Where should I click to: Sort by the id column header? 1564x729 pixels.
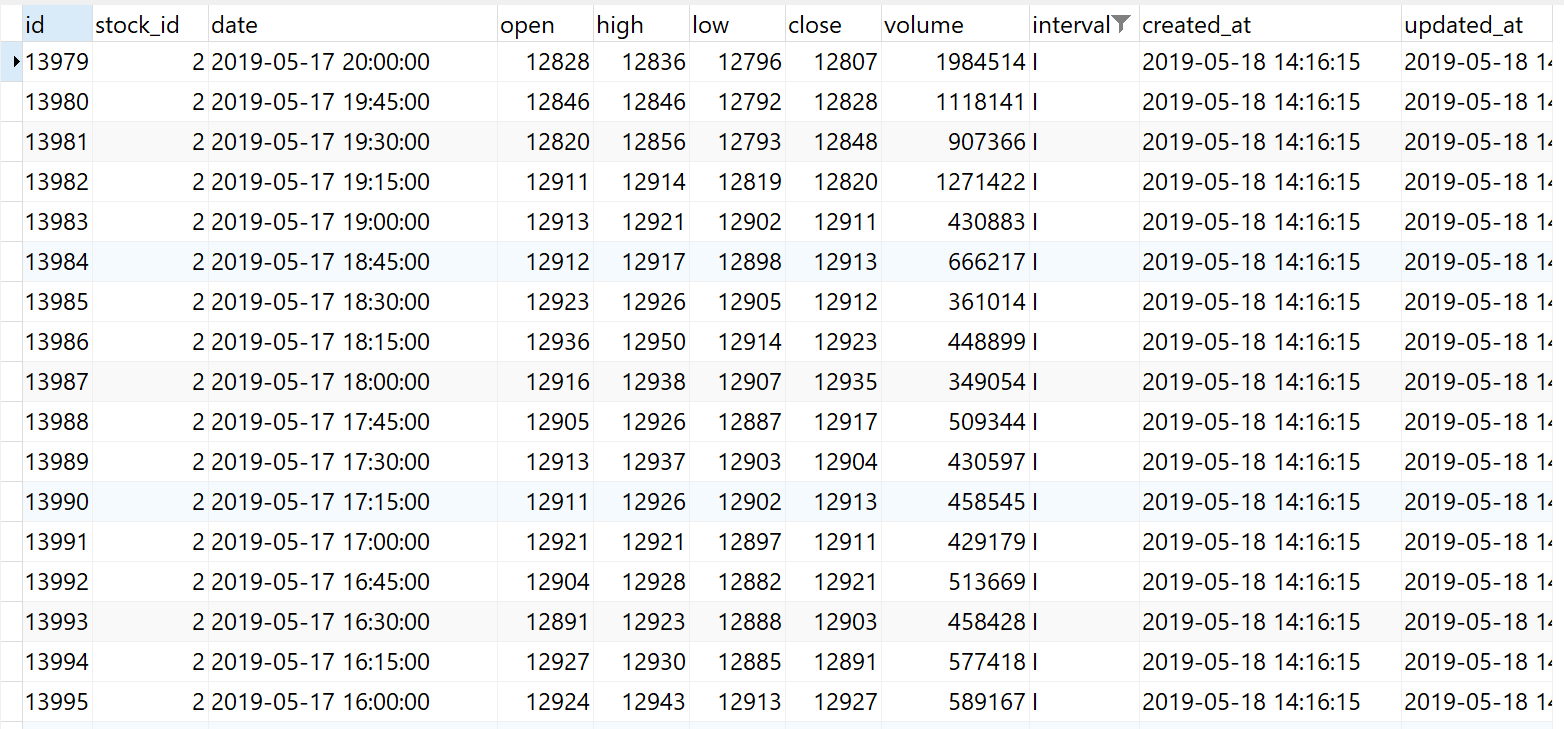[57, 25]
